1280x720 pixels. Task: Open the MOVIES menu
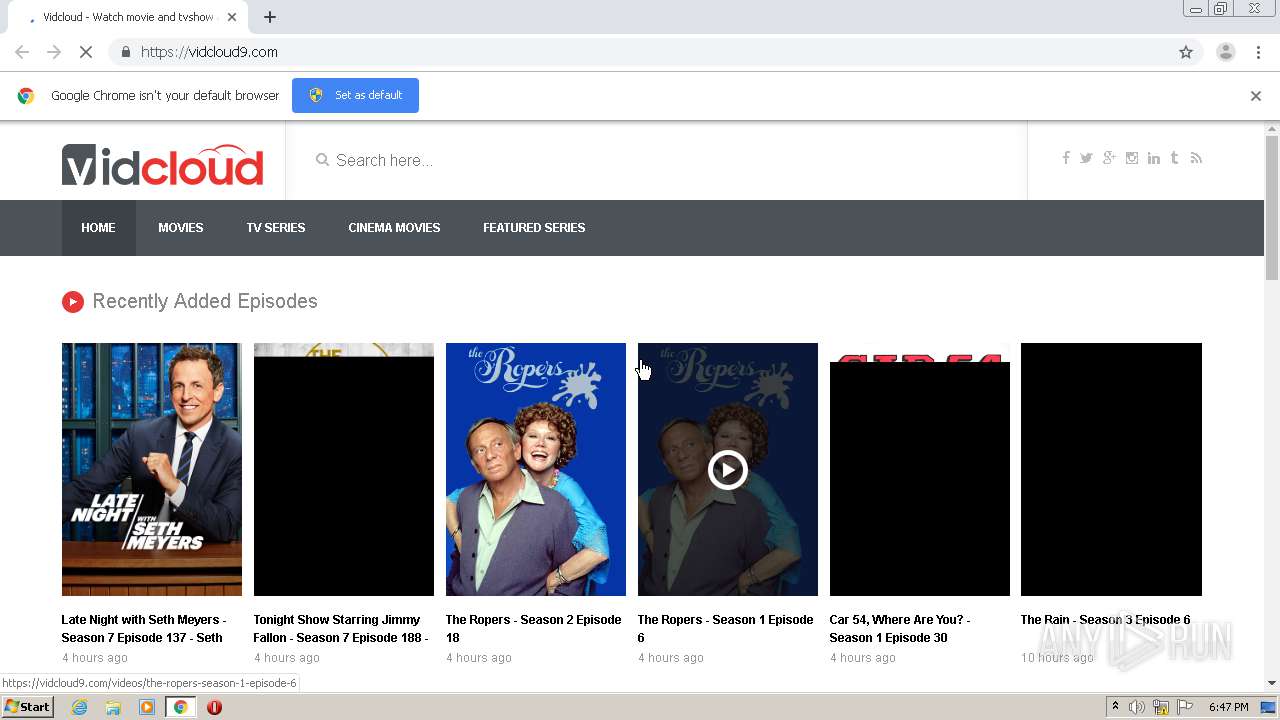[x=181, y=228]
